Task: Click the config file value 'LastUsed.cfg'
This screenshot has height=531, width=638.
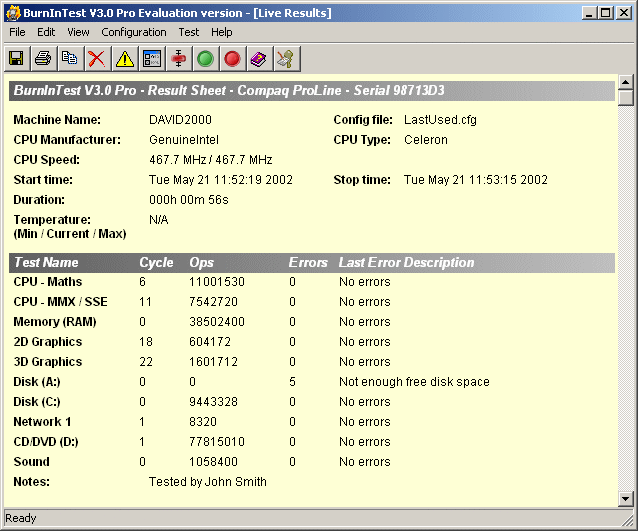Action: click(440, 120)
